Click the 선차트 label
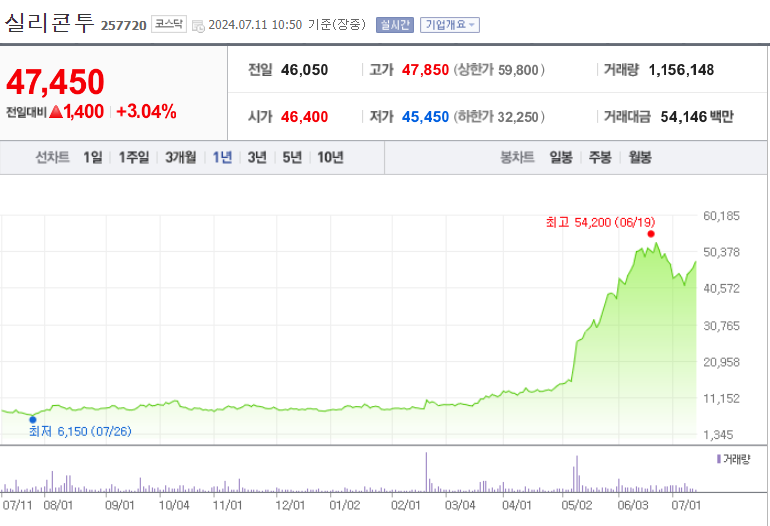This screenshot has width=770, height=526. point(53,157)
